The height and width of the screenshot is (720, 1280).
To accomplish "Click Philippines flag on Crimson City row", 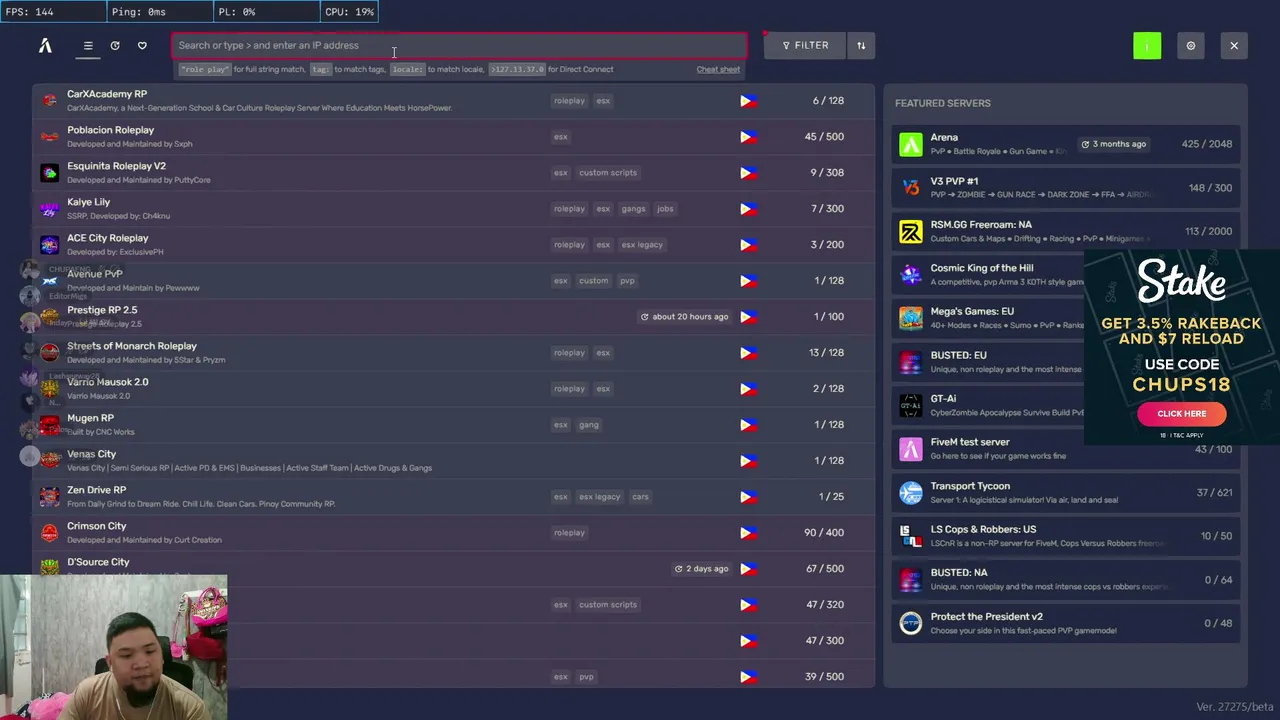I will pyautogui.click(x=748, y=532).
